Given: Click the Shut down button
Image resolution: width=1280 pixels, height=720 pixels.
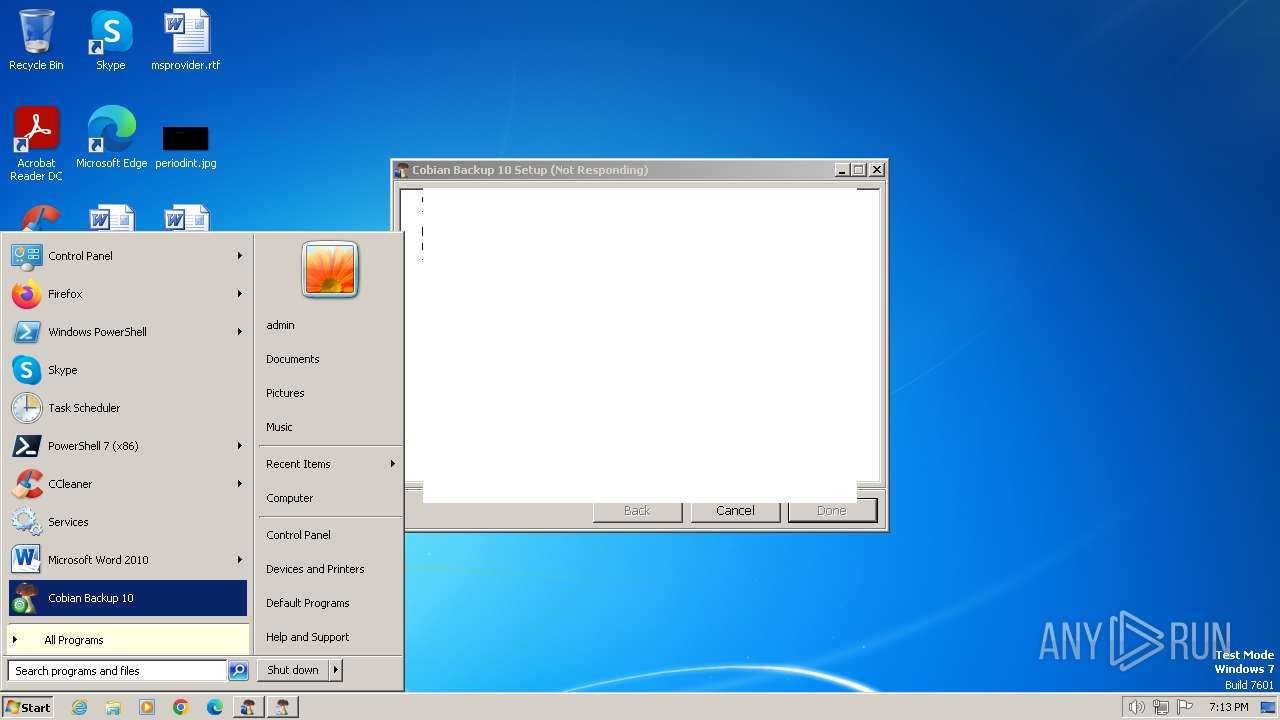Looking at the screenshot, I should [x=293, y=670].
